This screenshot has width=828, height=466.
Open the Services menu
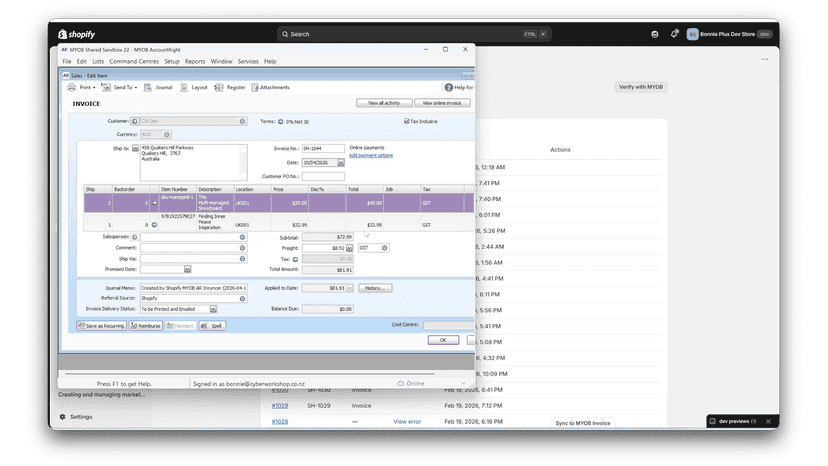(x=248, y=61)
